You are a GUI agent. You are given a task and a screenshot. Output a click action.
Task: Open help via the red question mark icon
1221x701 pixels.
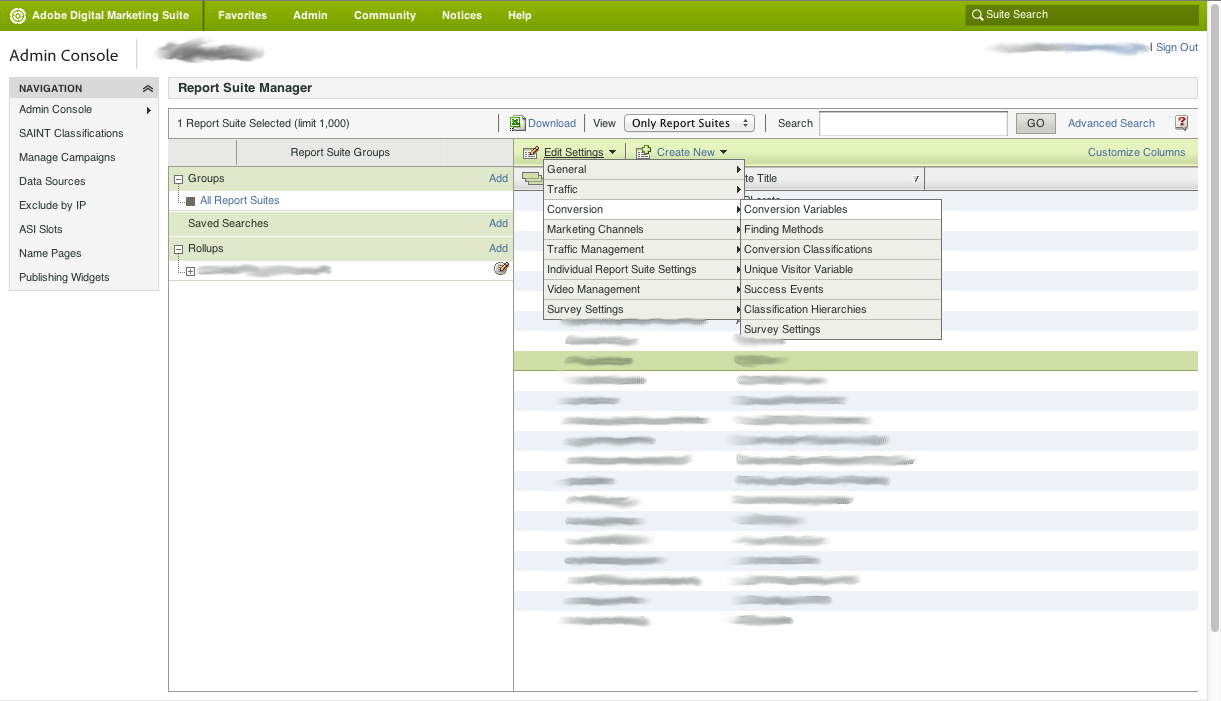pos(1181,123)
